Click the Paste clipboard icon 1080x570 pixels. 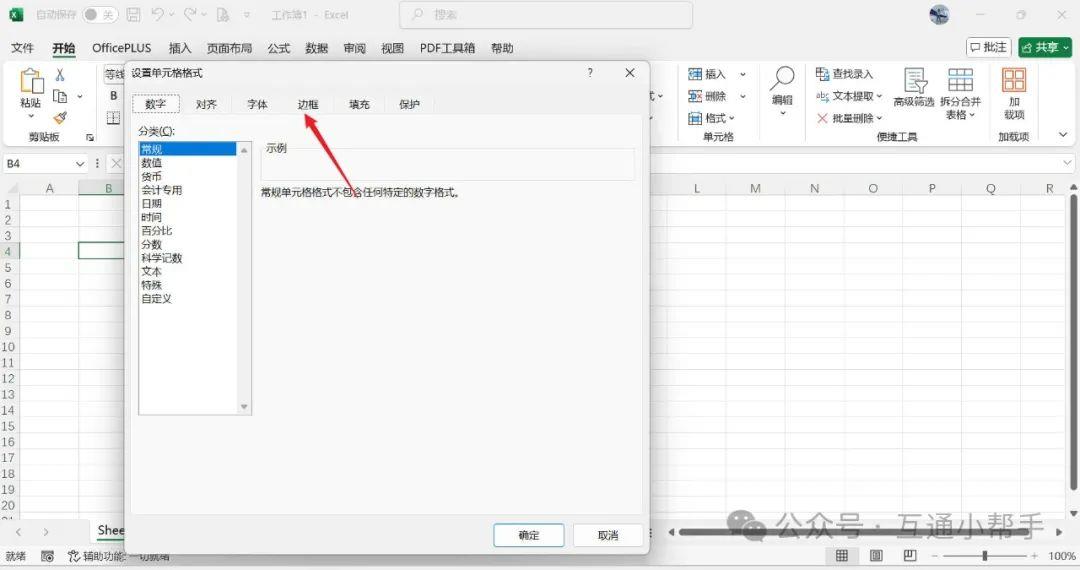point(31,81)
